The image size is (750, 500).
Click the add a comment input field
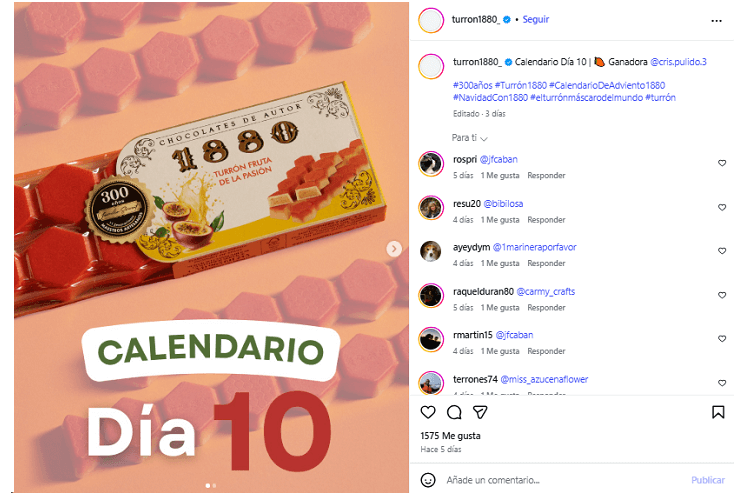[564, 480]
